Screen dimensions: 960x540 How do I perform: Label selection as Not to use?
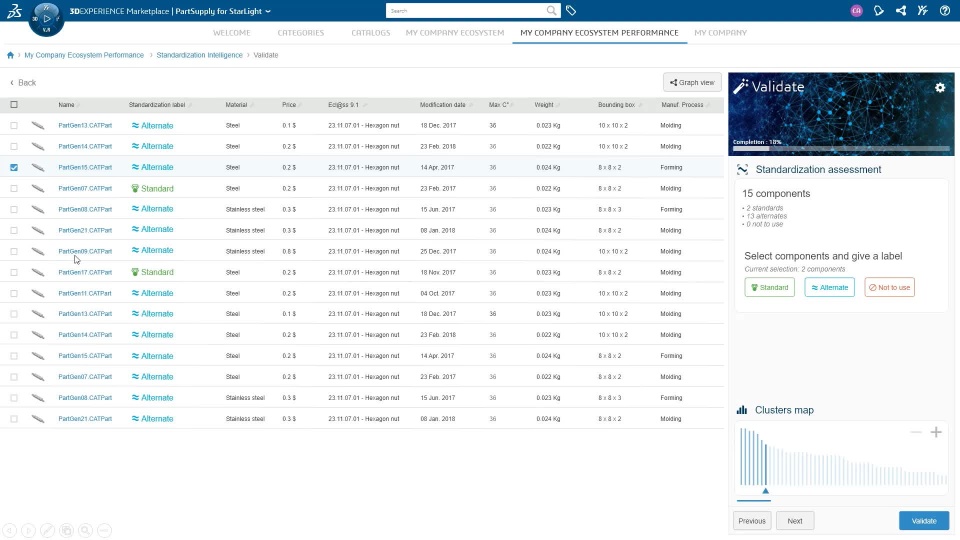(890, 287)
